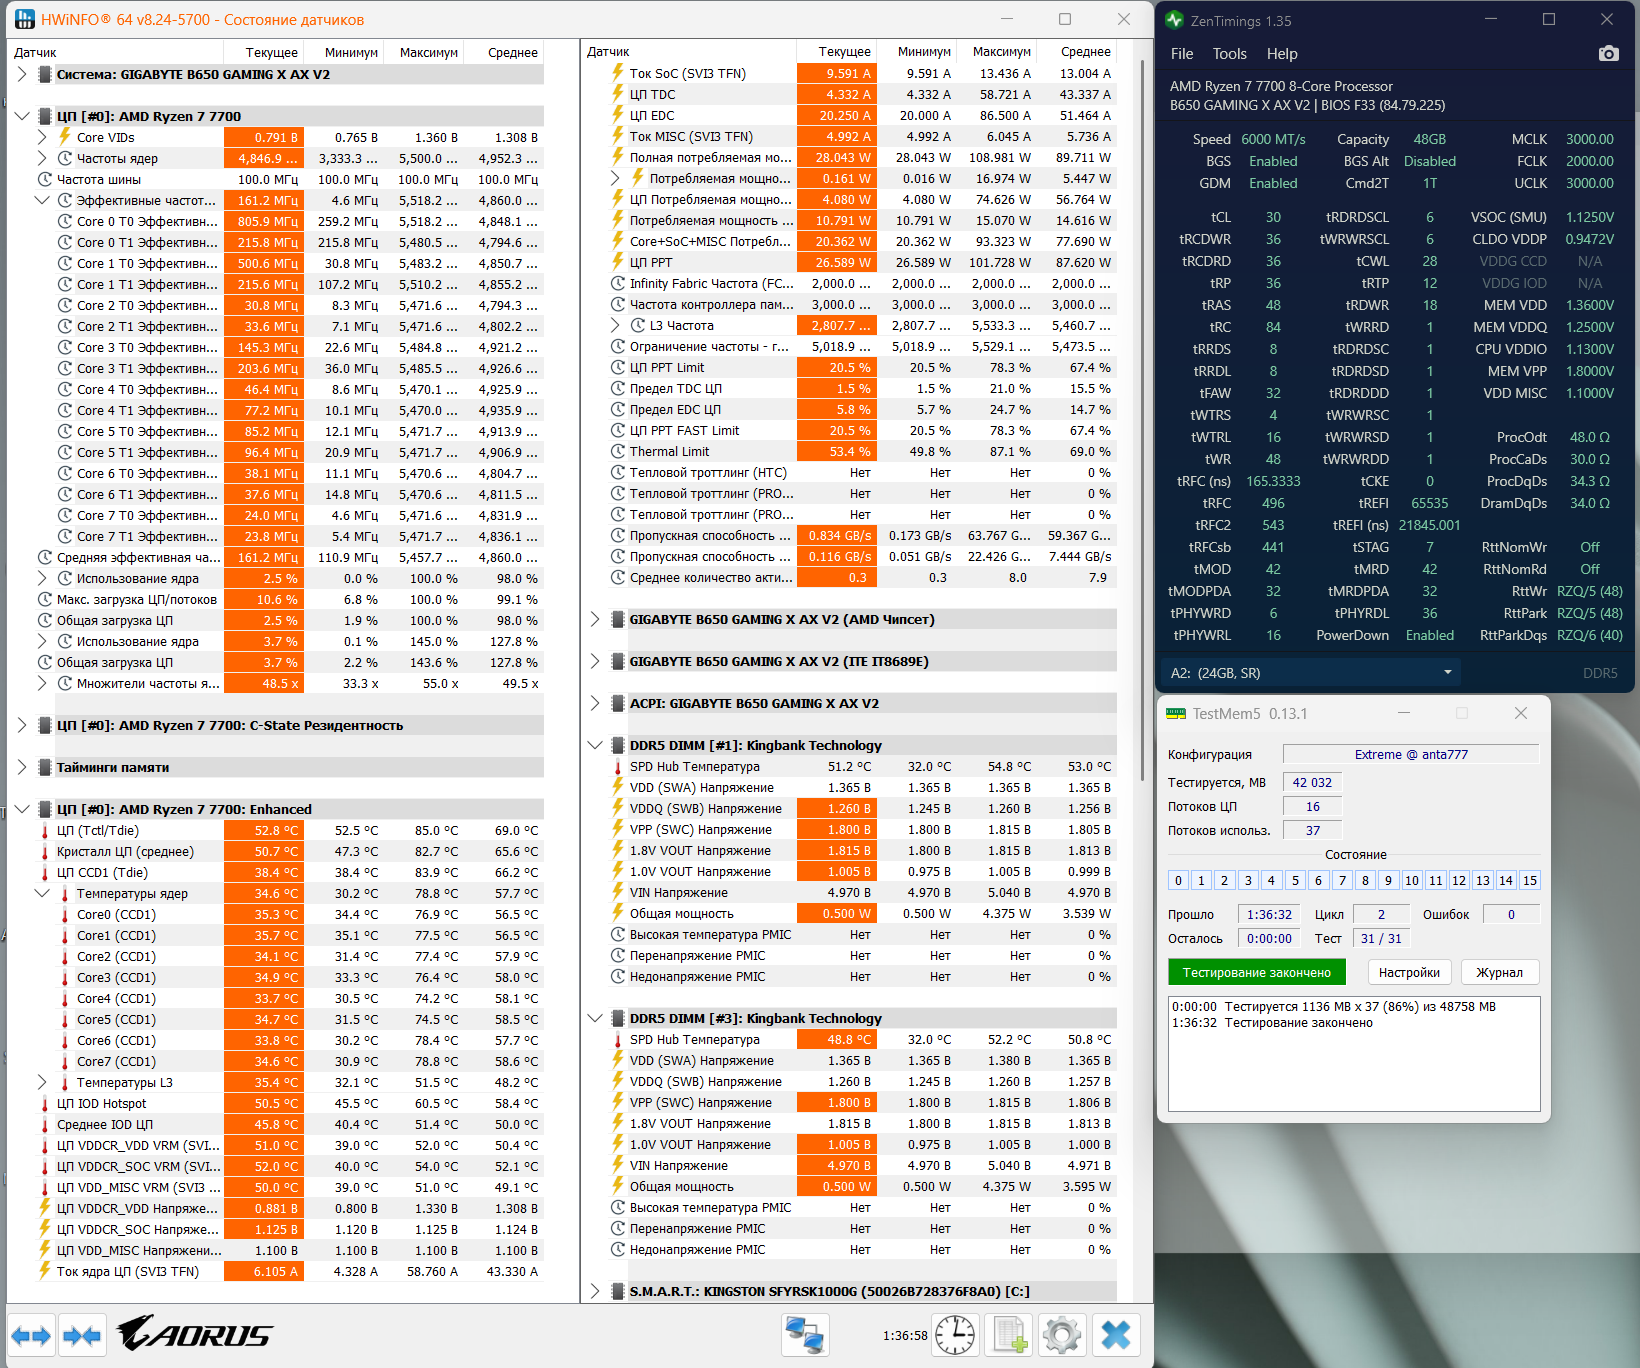Click the Тестируется, МБ value field 42 032
Screen dimensions: 1640x1368
(1312, 782)
